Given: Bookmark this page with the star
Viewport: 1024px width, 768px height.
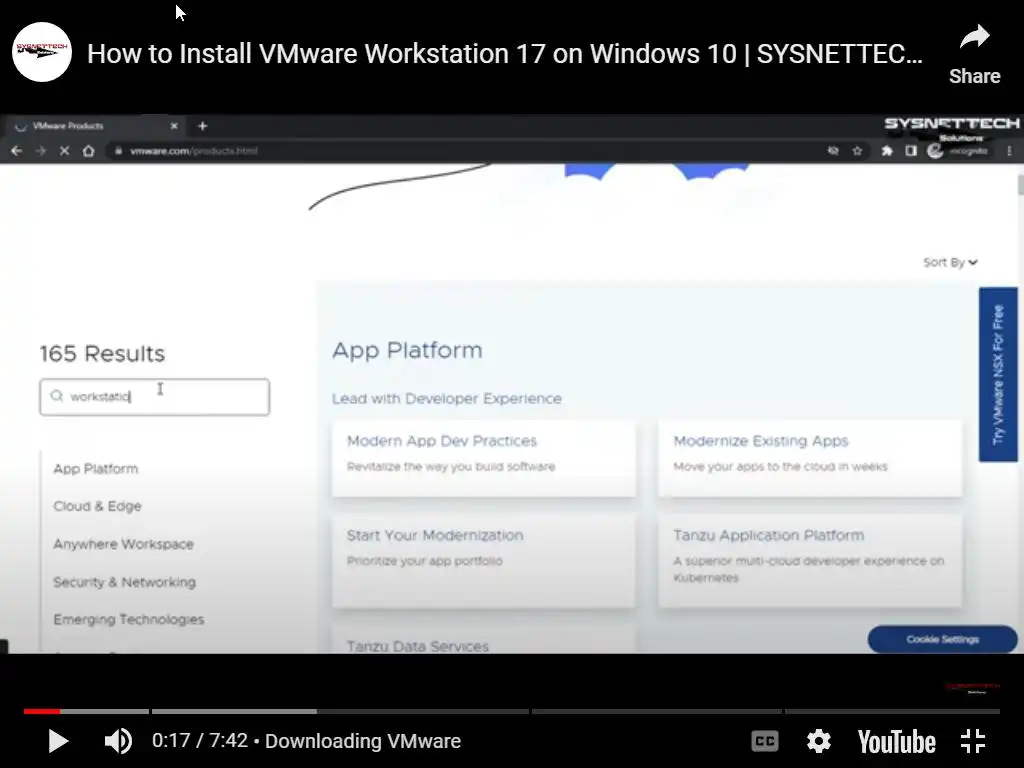Looking at the screenshot, I should [x=857, y=151].
